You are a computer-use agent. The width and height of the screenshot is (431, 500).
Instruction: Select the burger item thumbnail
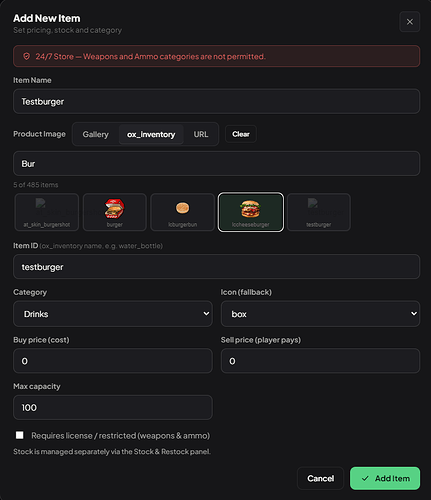pos(115,212)
